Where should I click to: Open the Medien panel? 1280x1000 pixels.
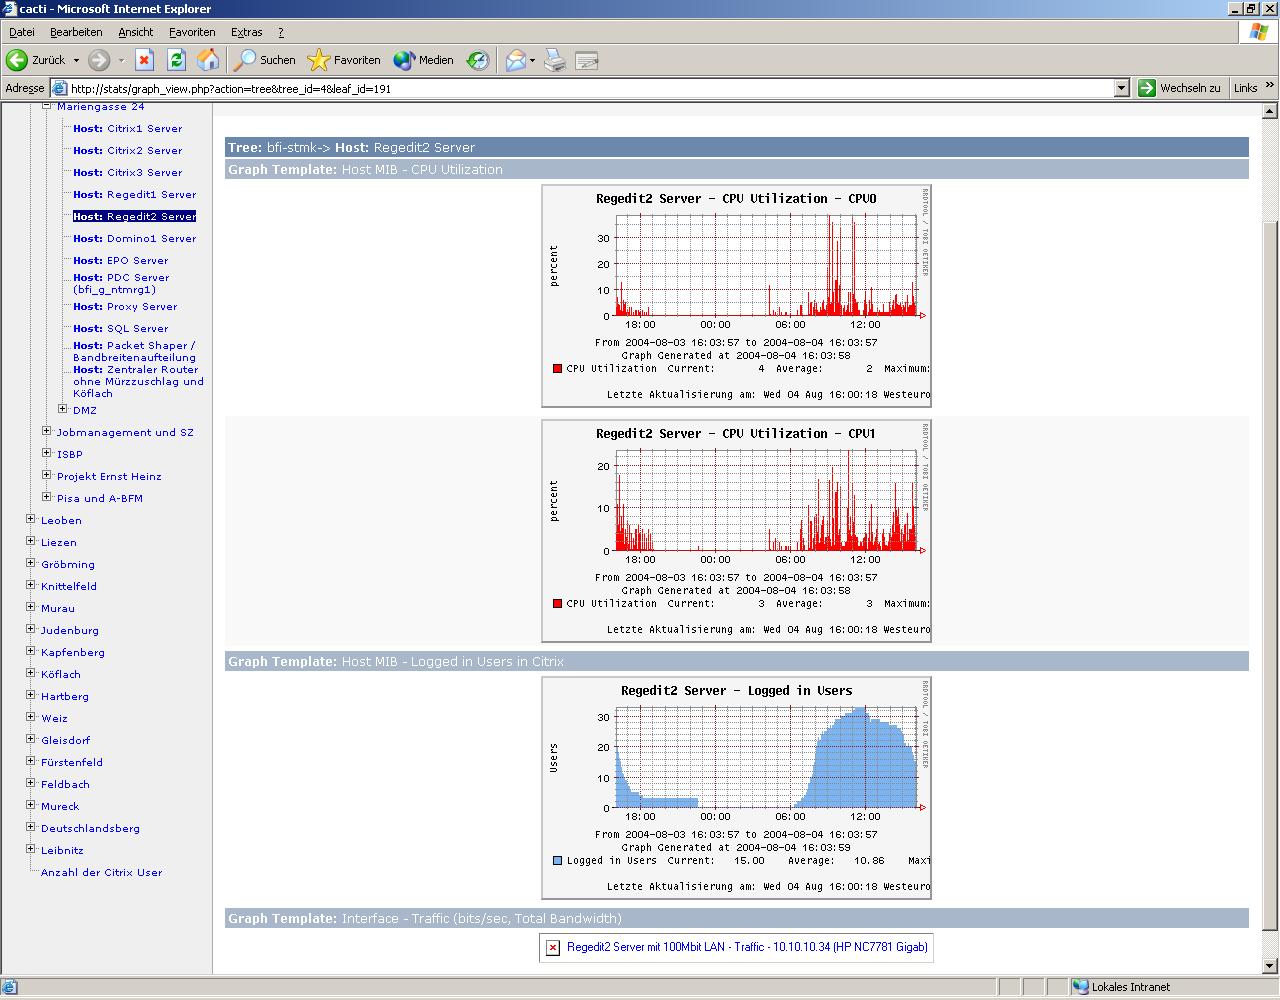[424, 60]
